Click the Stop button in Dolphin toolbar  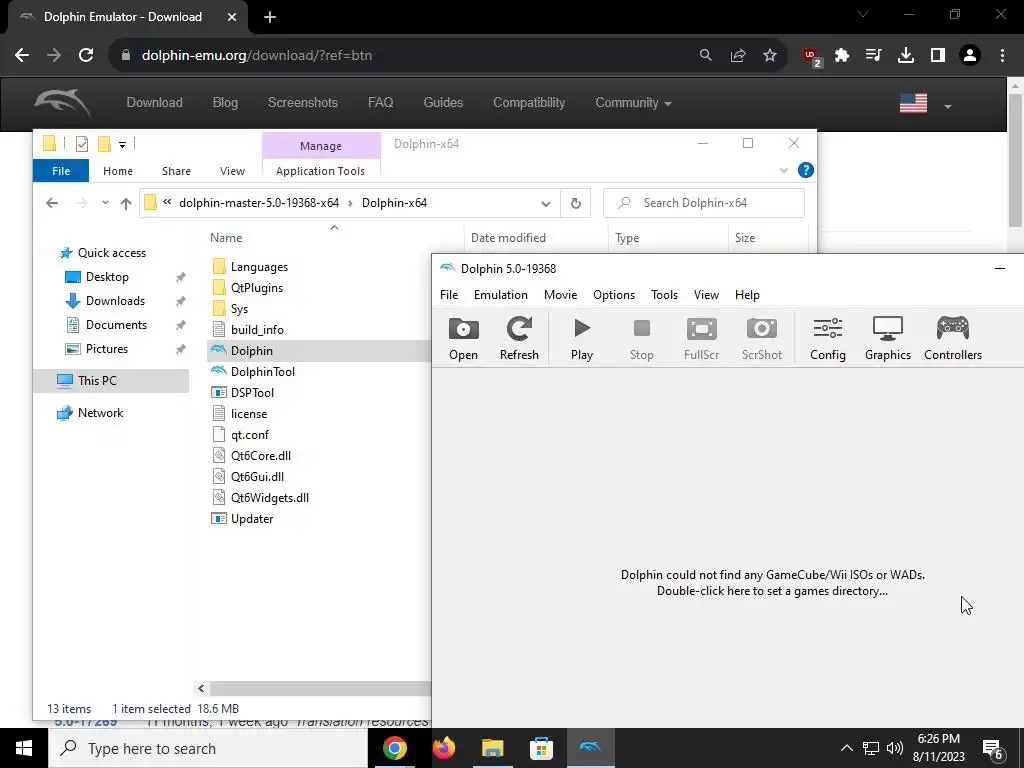[641, 338]
